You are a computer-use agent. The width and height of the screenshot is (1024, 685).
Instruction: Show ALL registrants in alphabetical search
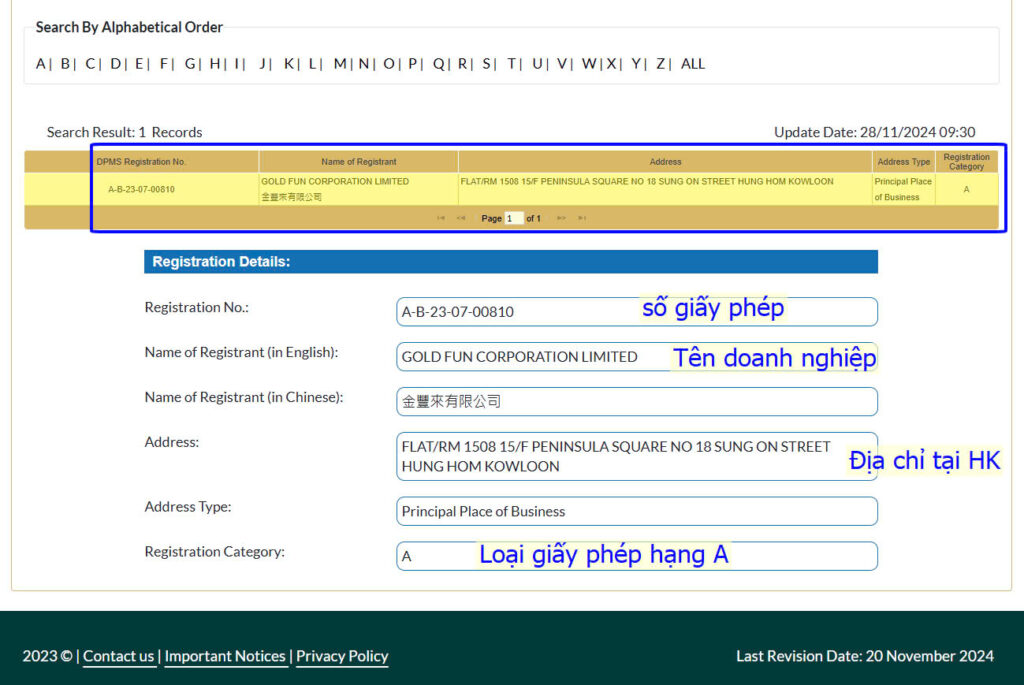point(693,64)
